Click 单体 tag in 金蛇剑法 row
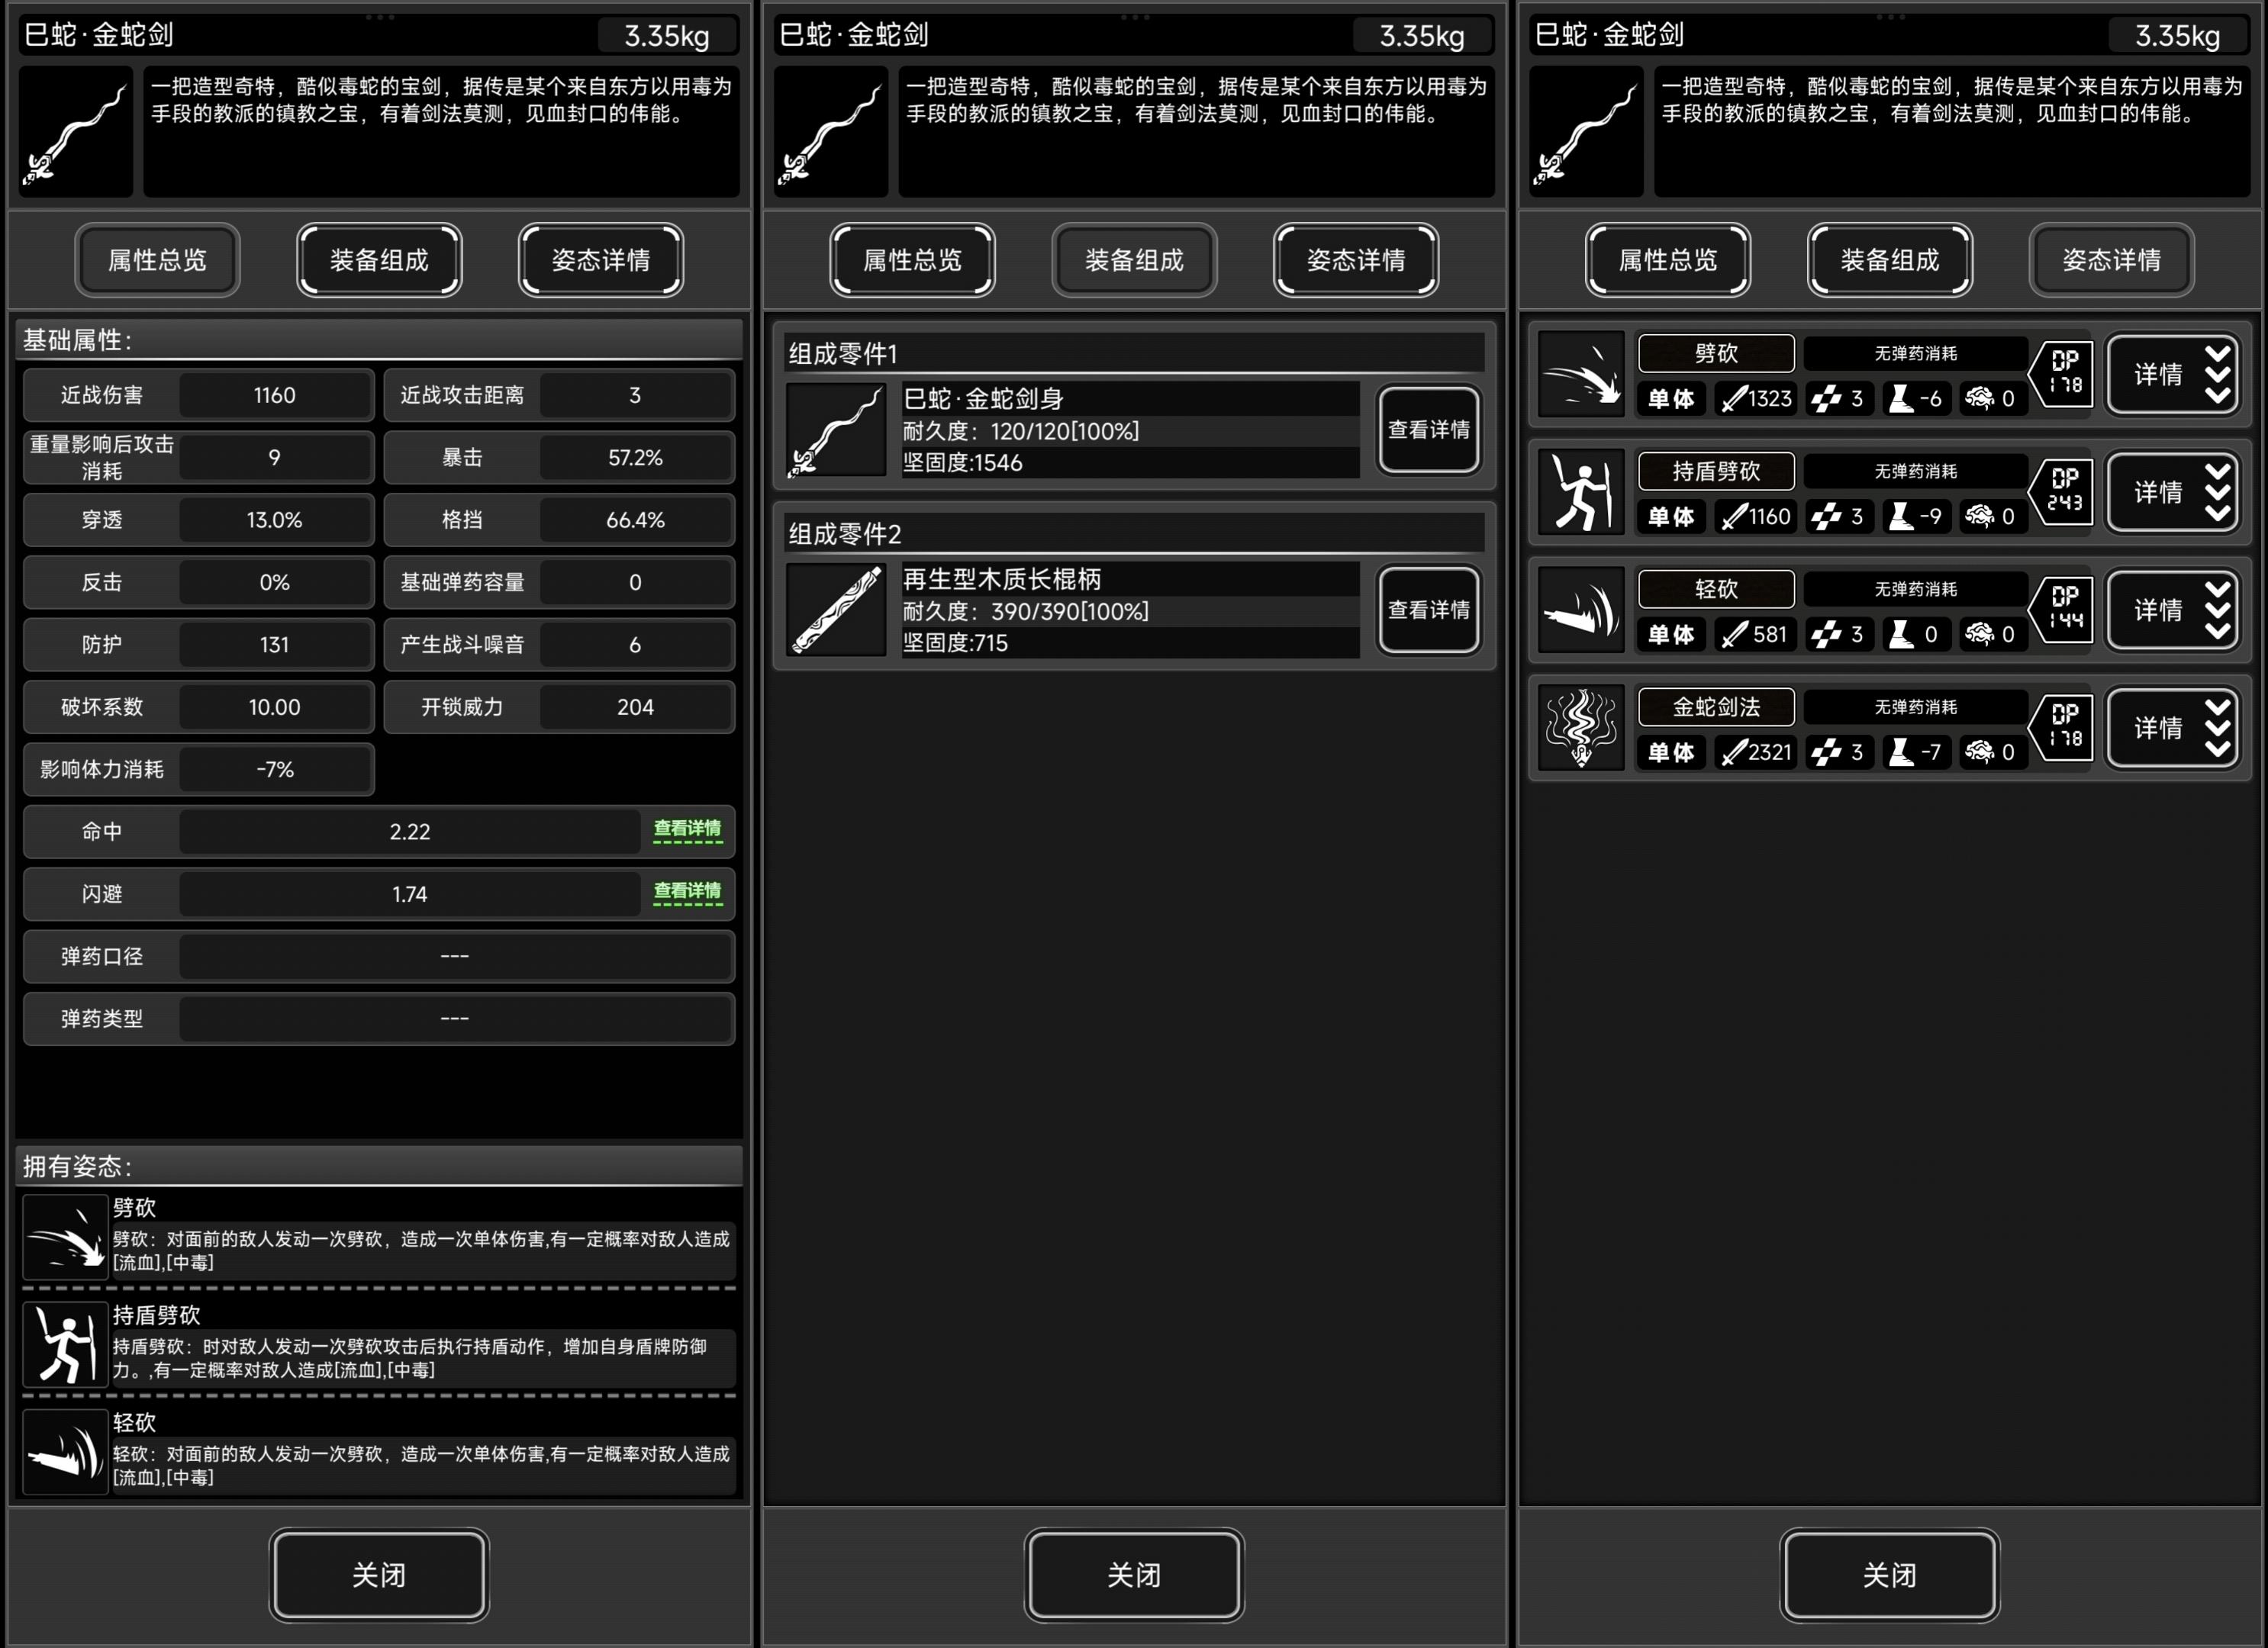Viewport: 2268px width, 1648px height. click(x=1672, y=752)
